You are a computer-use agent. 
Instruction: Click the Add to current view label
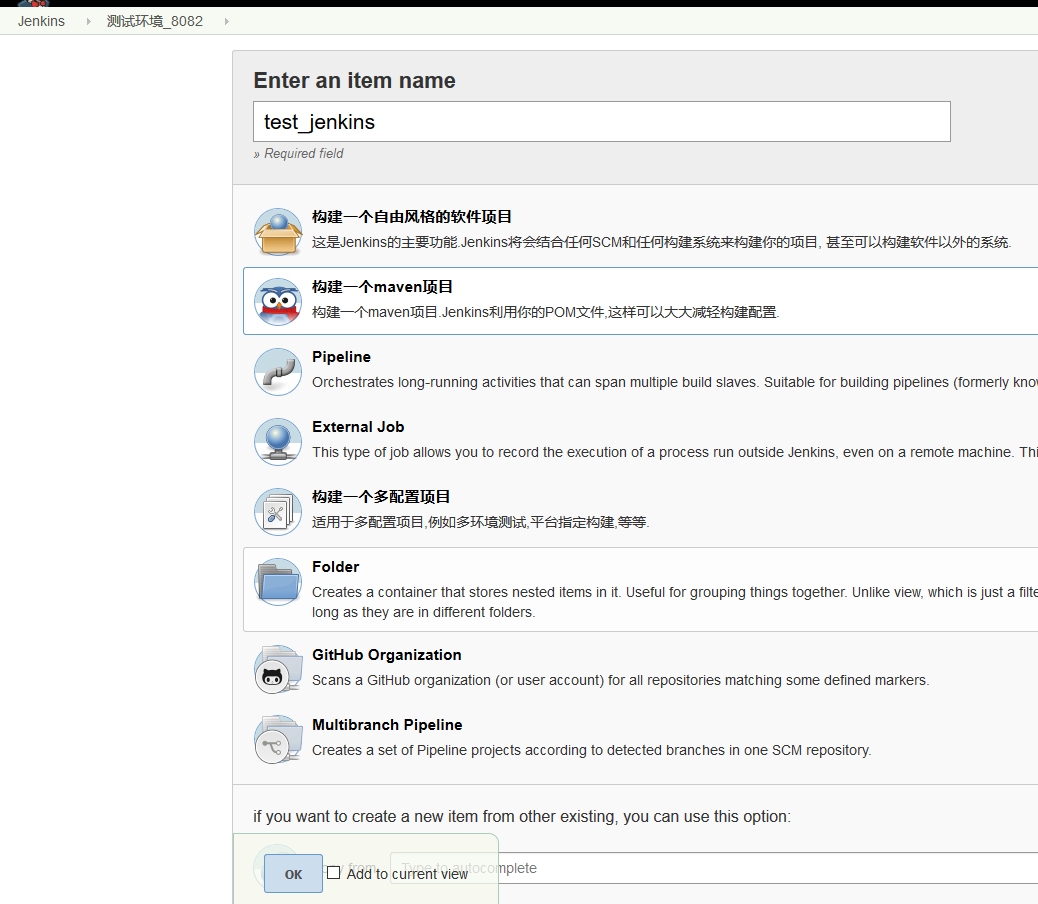407,874
